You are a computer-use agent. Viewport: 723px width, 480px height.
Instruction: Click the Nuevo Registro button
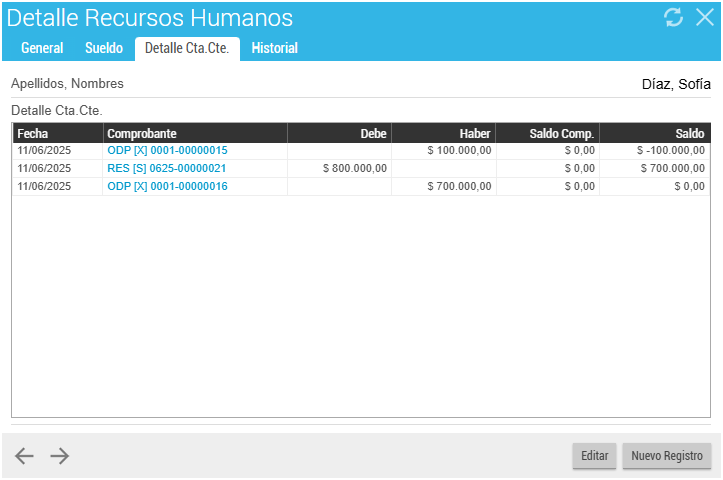[666, 456]
